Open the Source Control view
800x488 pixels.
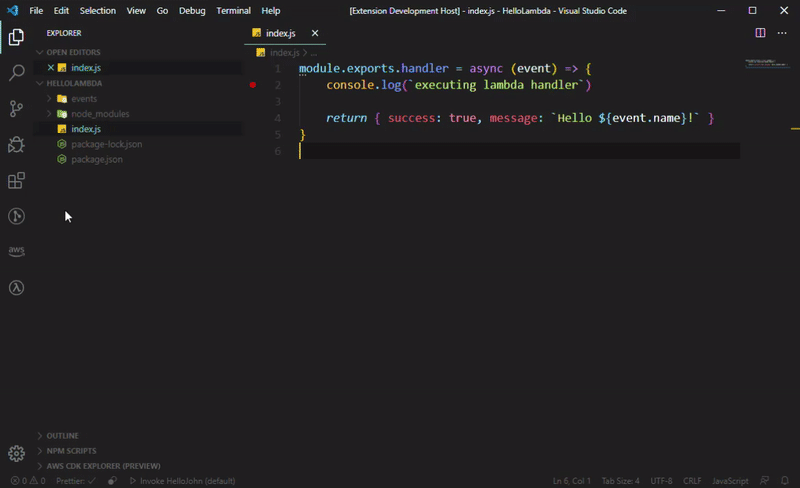point(16,108)
